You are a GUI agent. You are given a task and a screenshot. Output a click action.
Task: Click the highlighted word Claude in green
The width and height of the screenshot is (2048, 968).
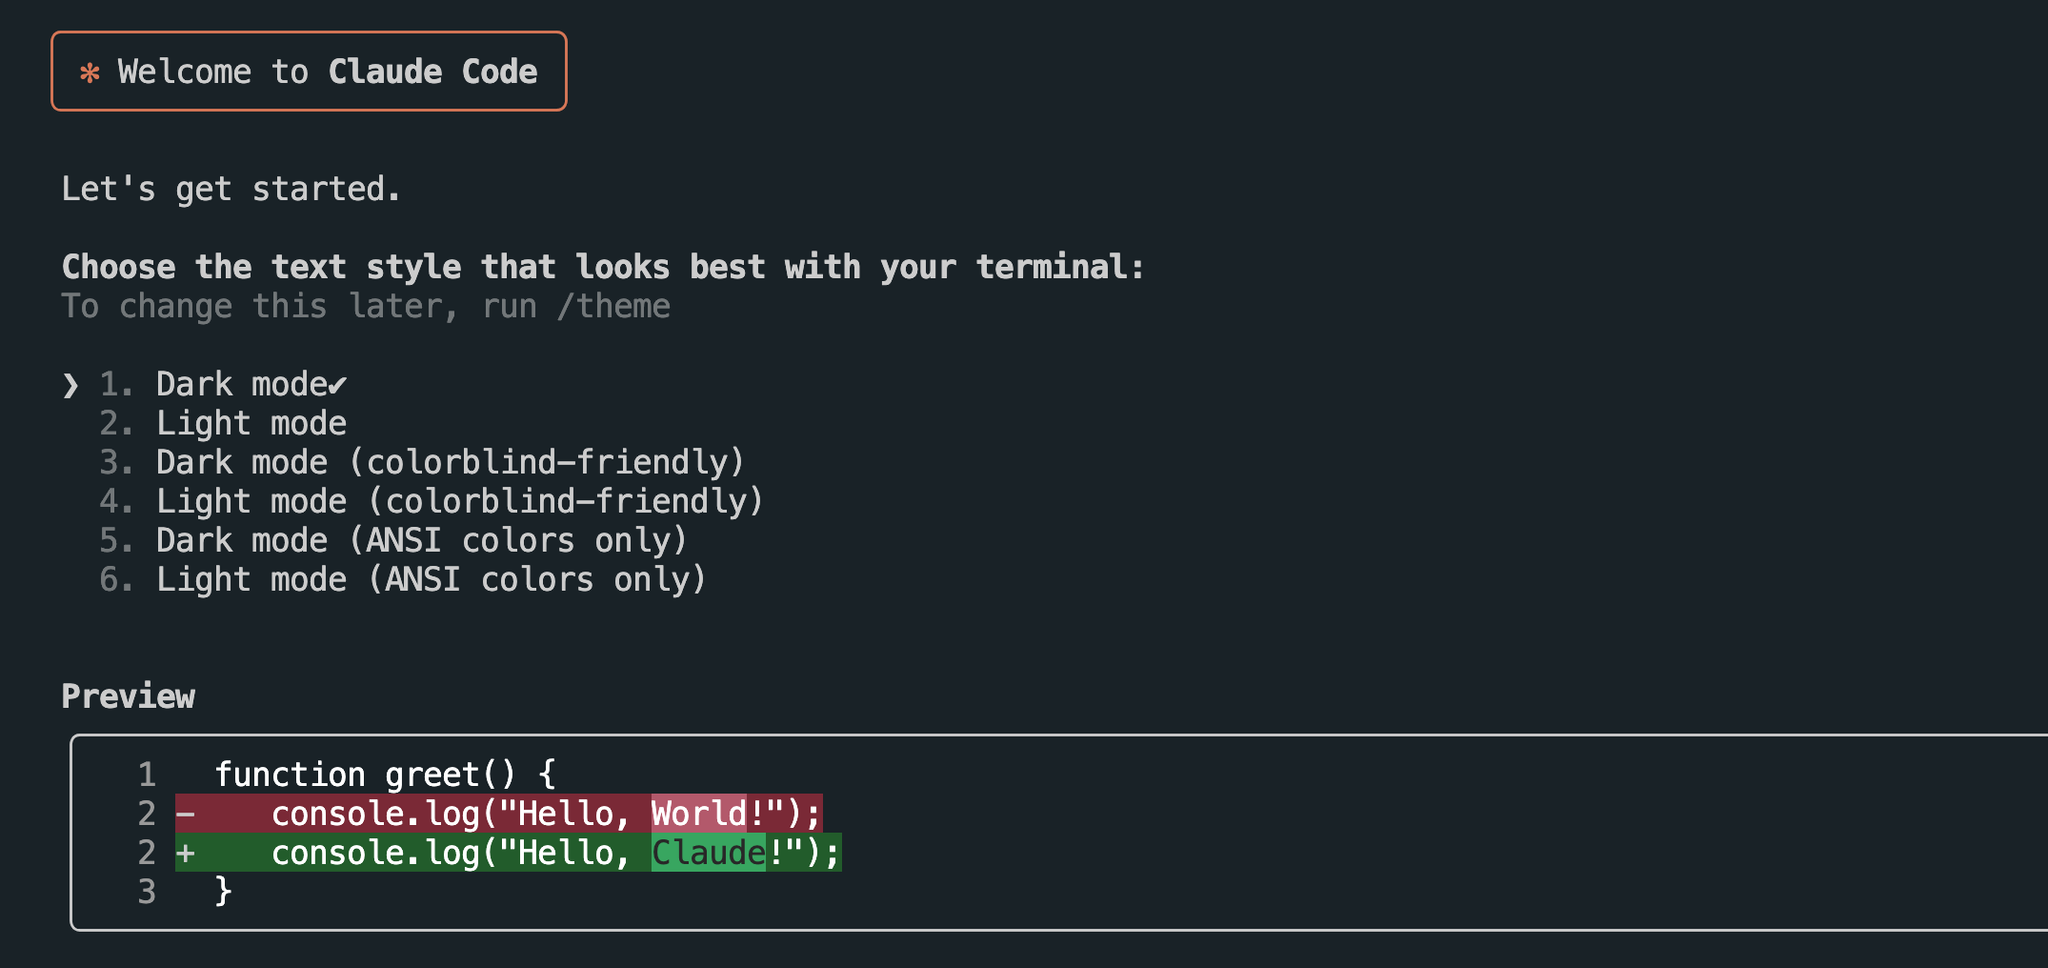[x=708, y=853]
